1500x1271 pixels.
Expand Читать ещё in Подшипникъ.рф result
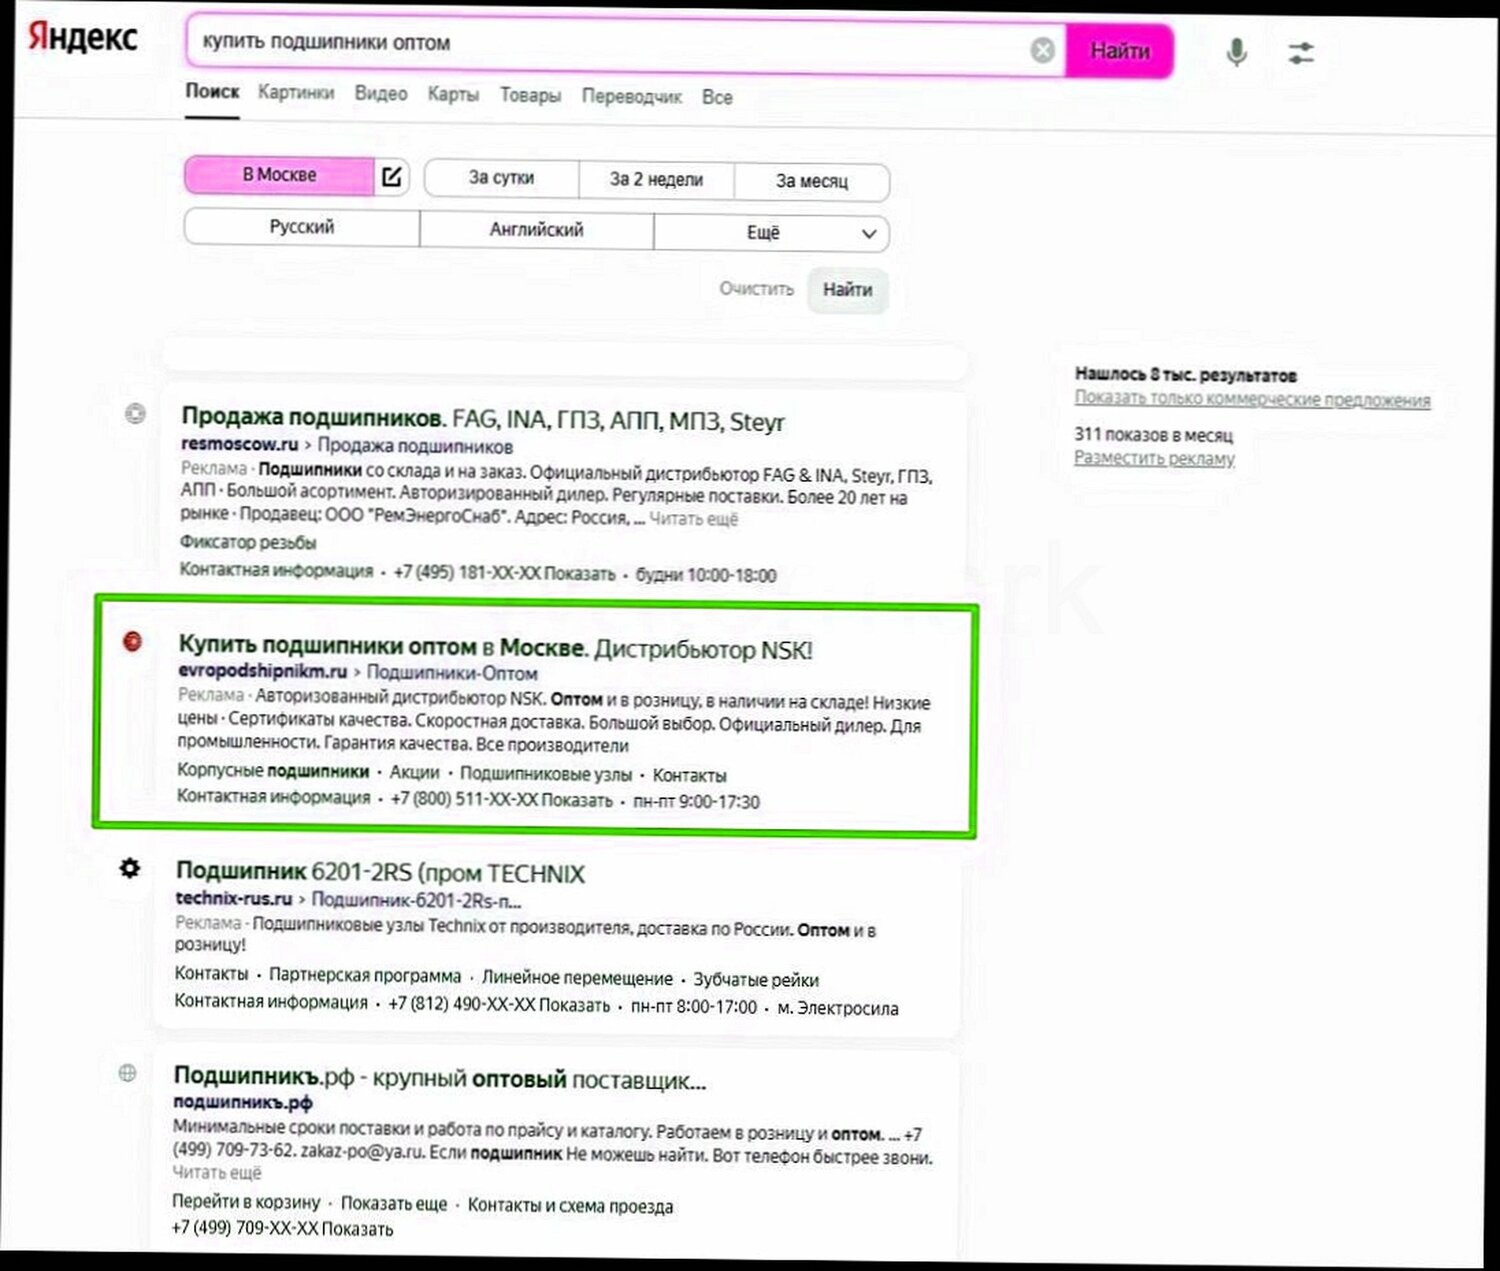click(217, 1172)
